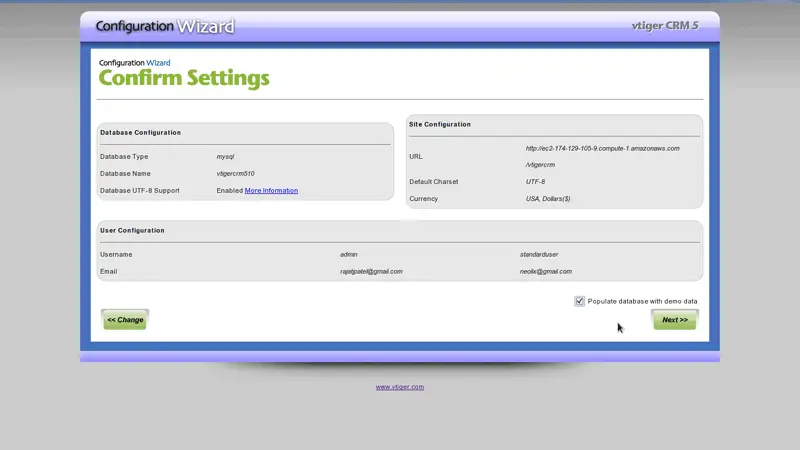Click the Default Charset label
Screen dimensions: 800x450
434,182
